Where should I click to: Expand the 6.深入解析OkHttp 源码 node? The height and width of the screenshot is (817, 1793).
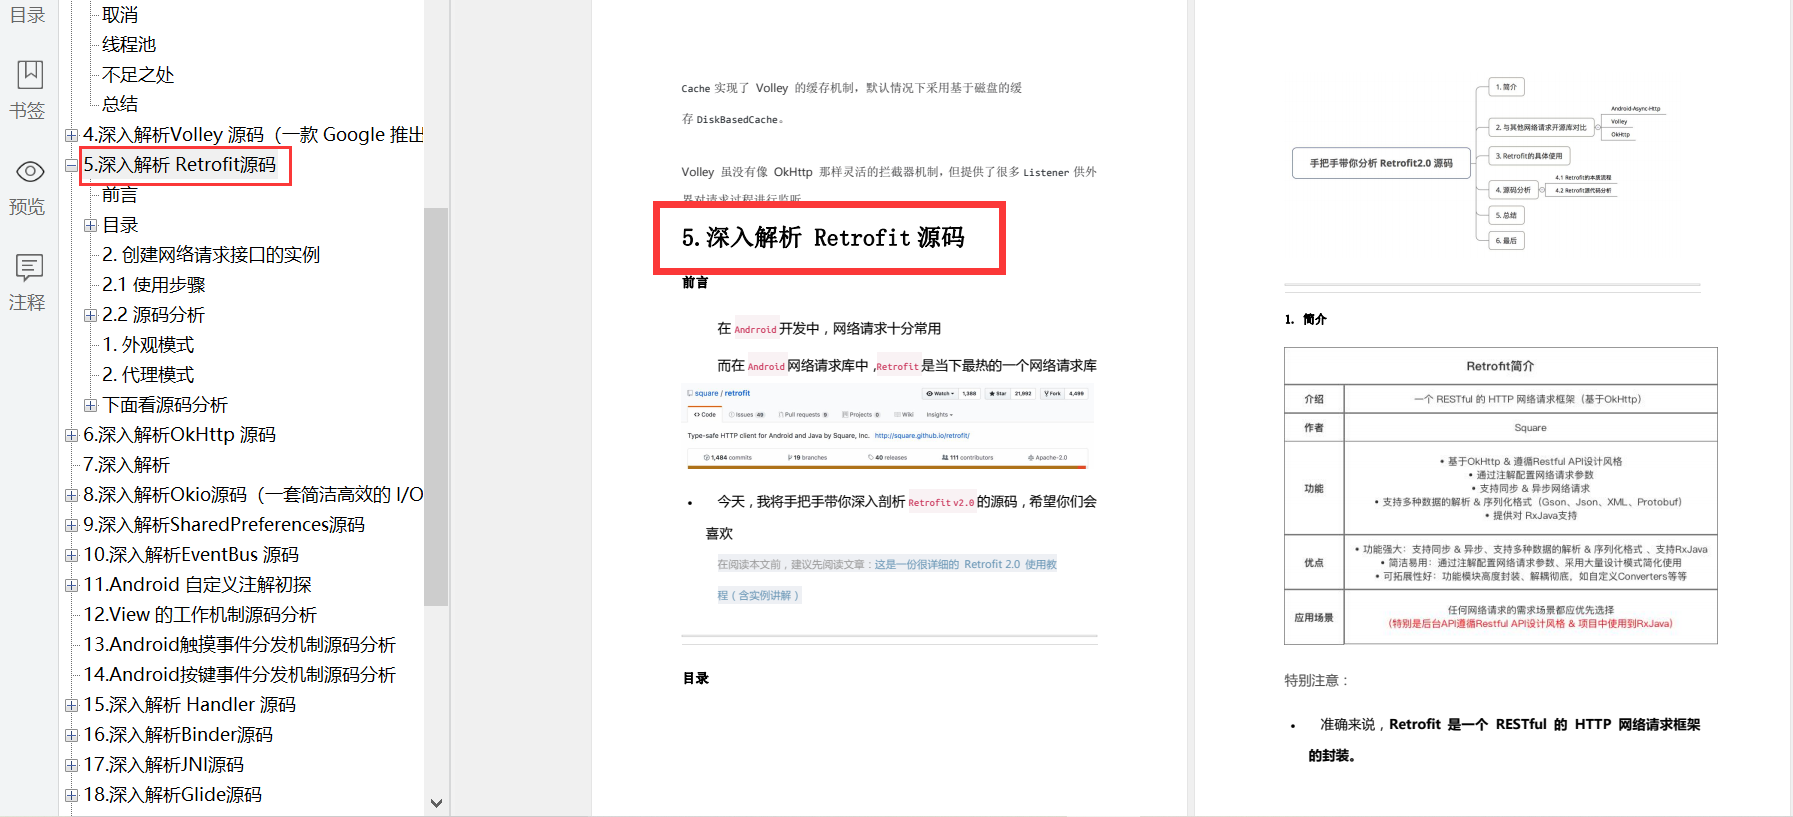click(71, 435)
